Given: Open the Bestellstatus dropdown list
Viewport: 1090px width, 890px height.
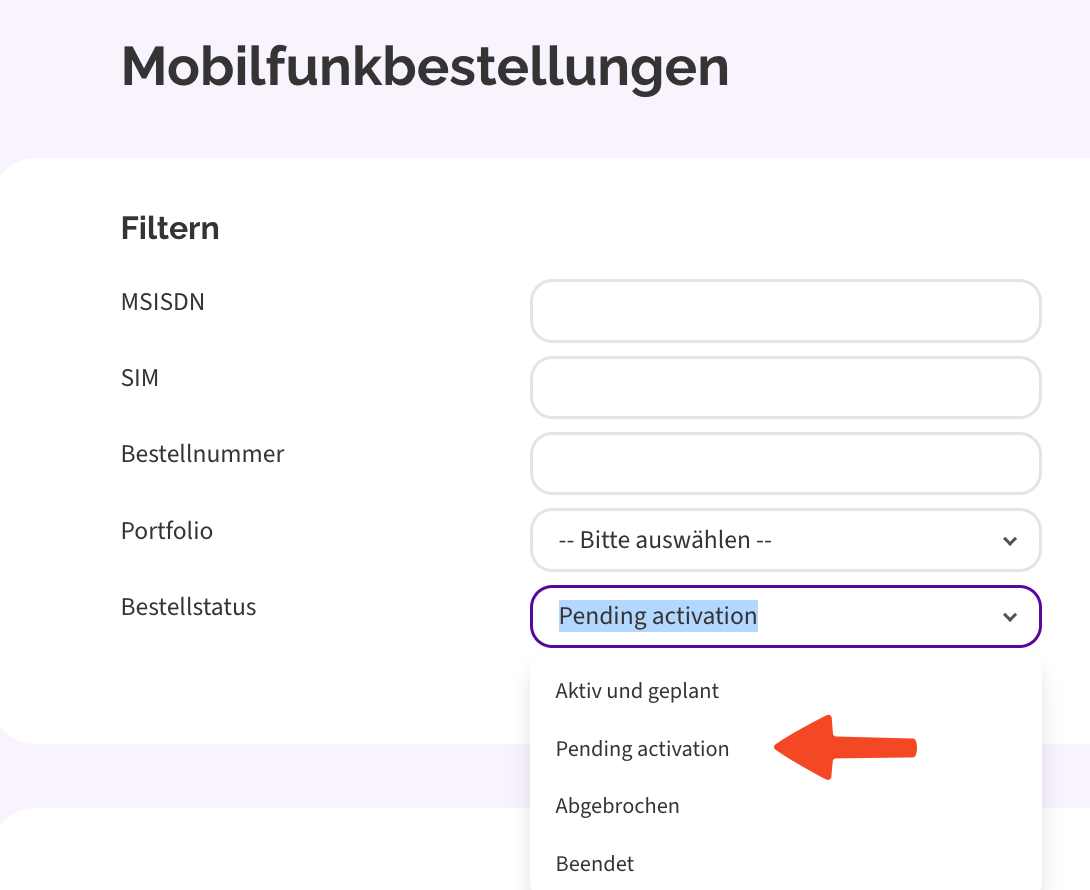Looking at the screenshot, I should coord(785,616).
